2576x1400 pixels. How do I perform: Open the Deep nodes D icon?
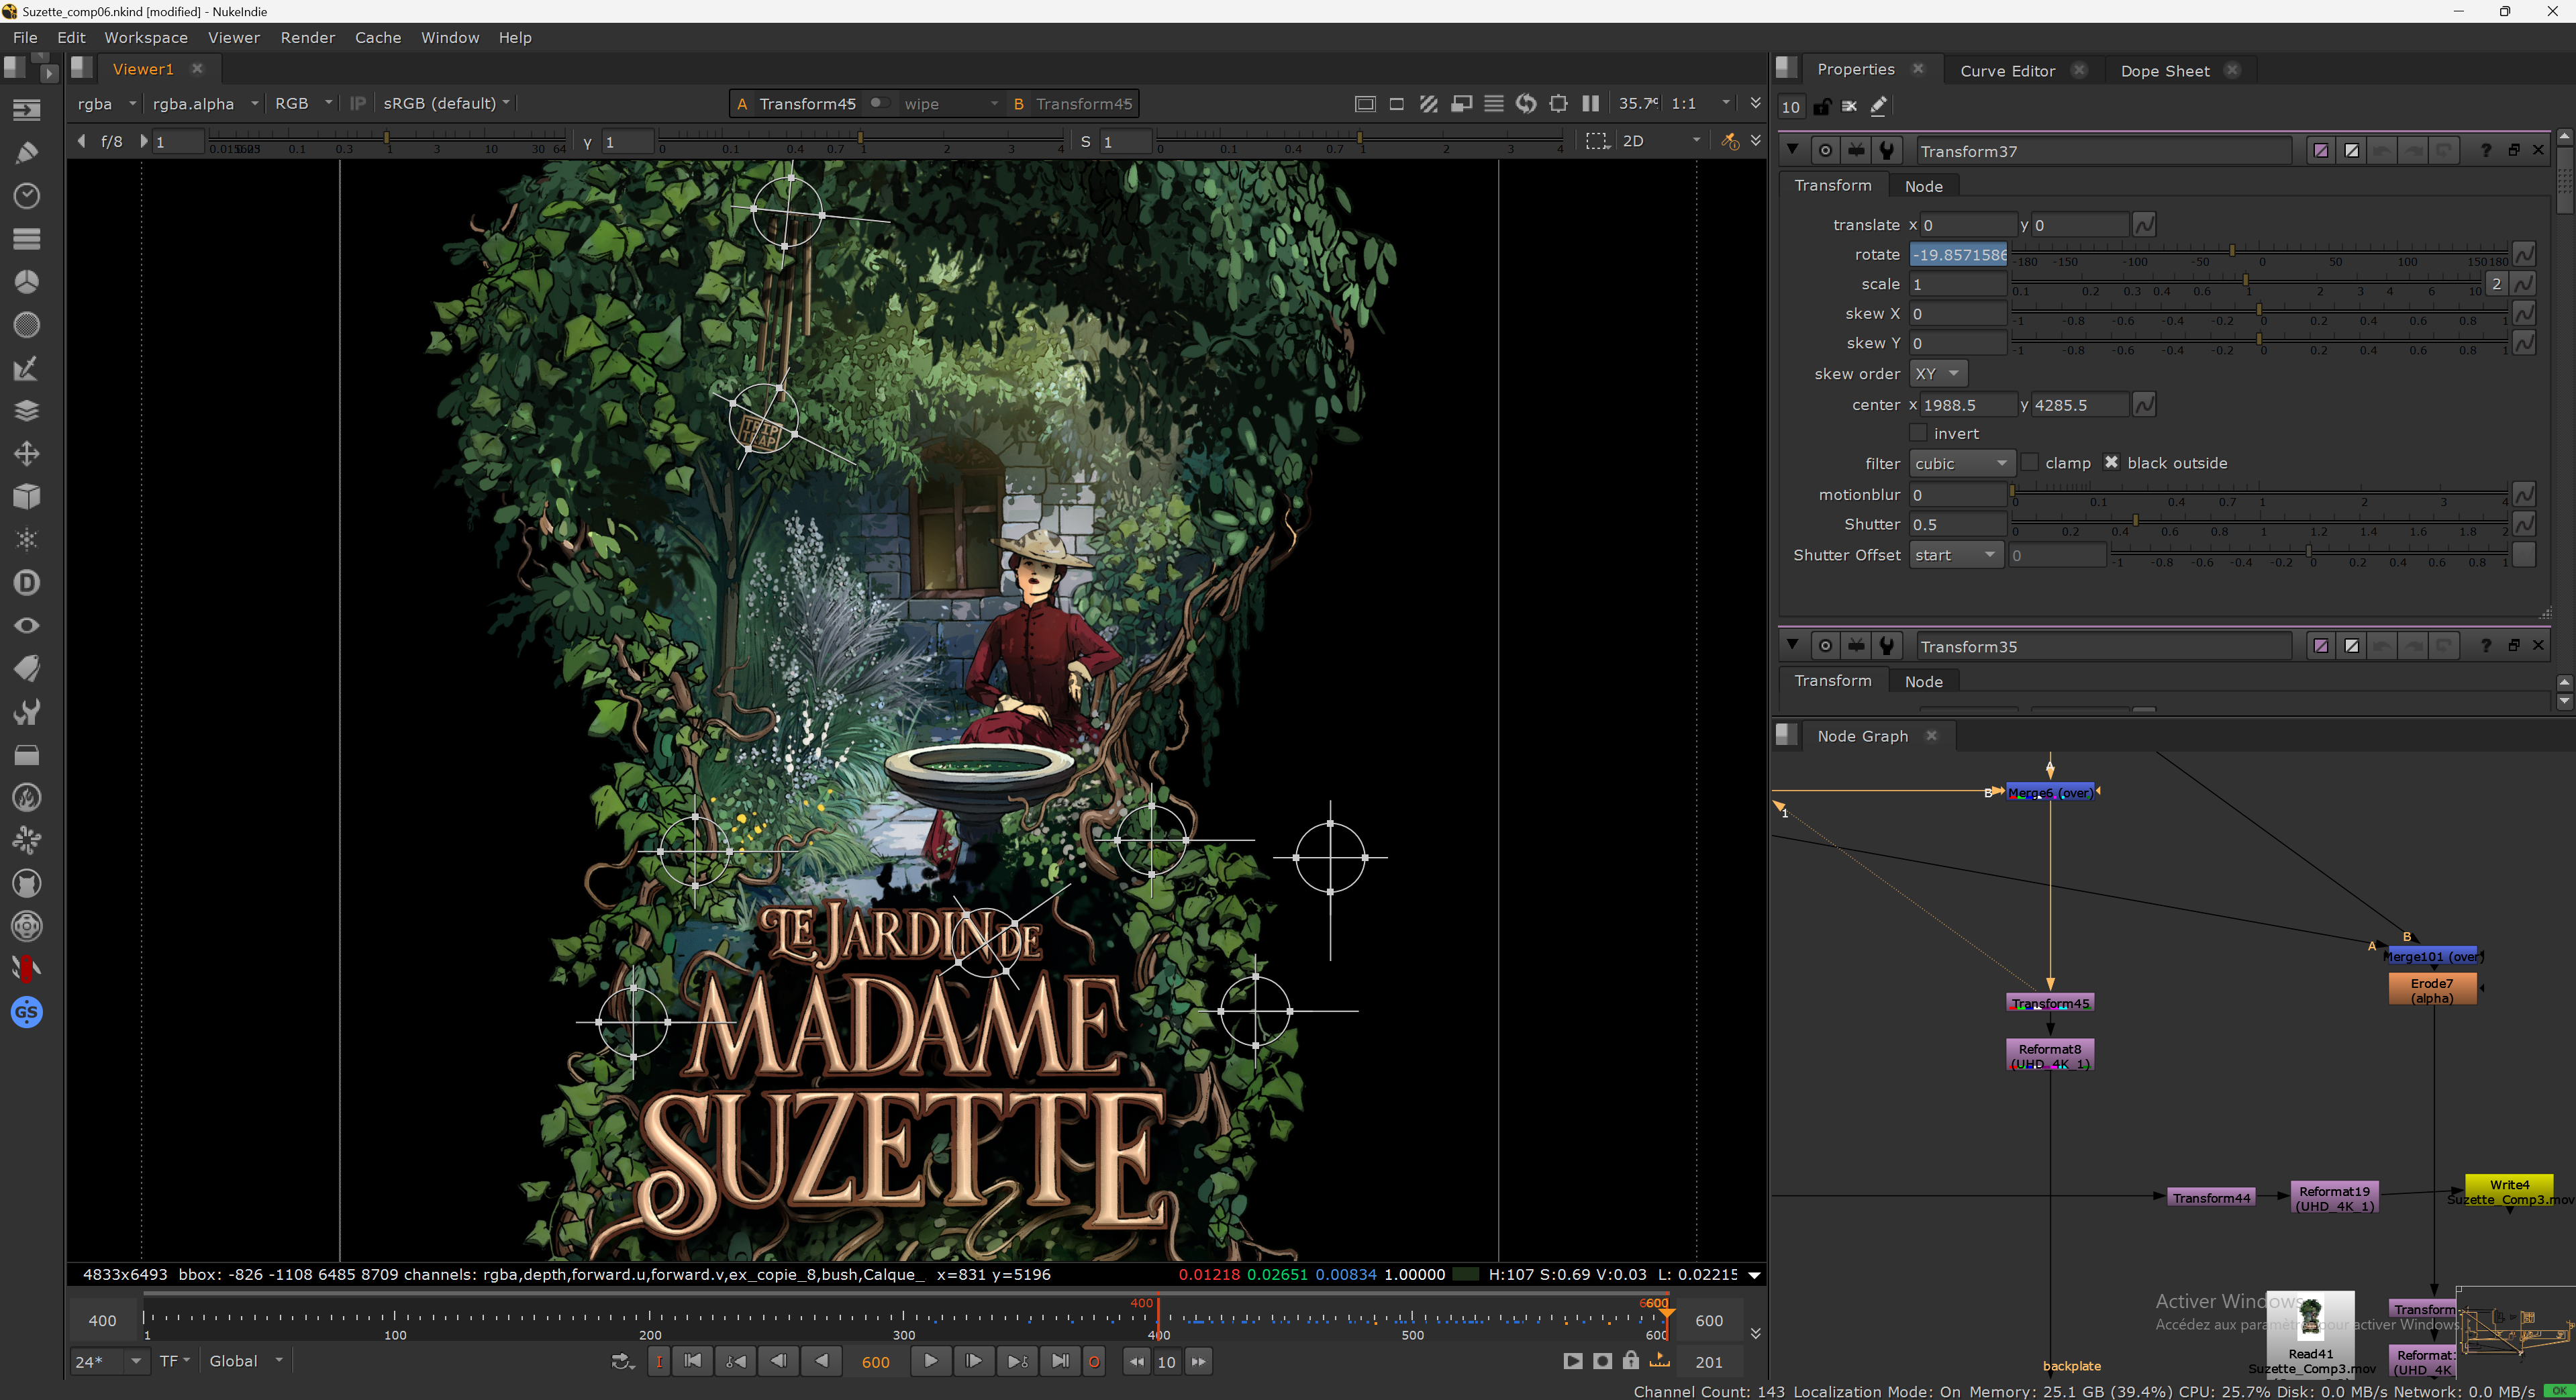pyautogui.click(x=26, y=583)
